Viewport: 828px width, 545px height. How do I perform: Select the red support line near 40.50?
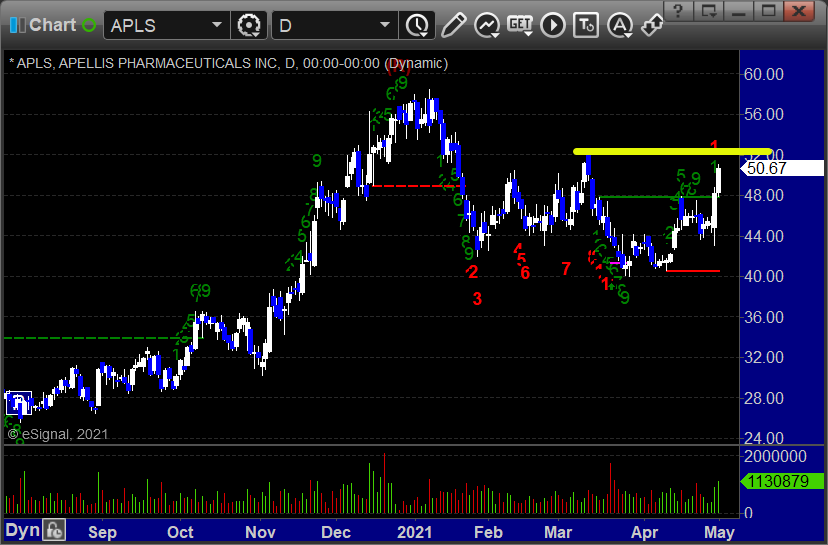[x=693, y=271]
